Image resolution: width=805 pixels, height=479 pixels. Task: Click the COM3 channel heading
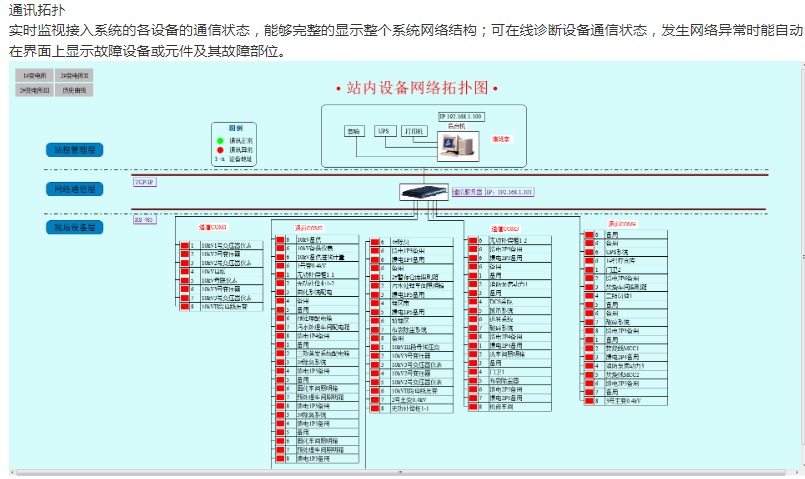[505, 229]
